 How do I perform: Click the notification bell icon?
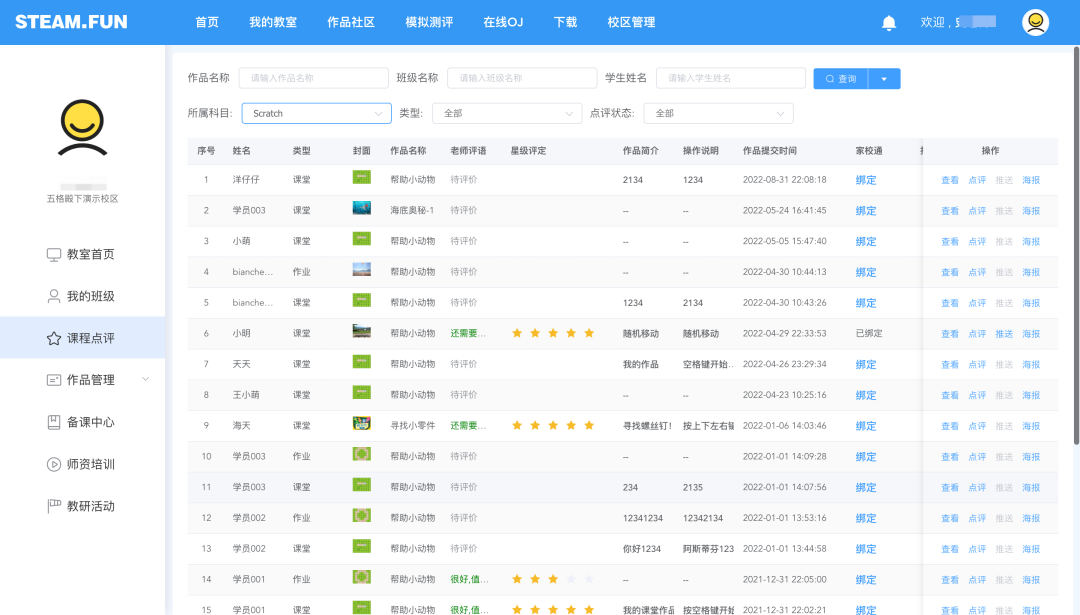point(889,23)
